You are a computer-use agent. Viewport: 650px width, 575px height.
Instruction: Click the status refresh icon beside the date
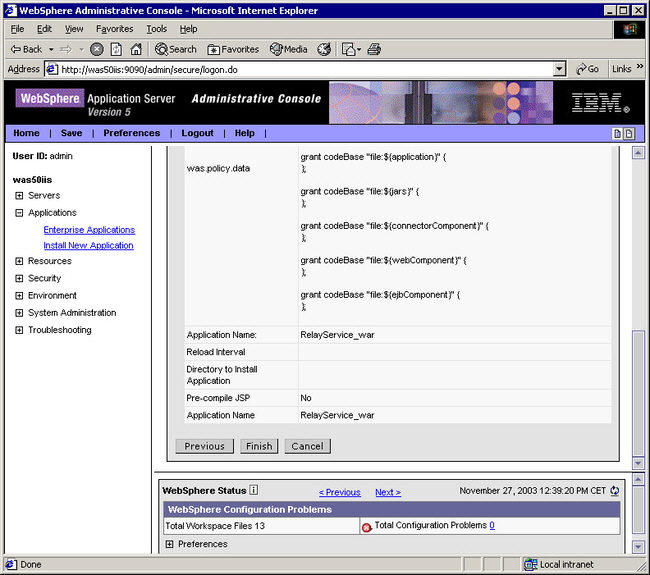tap(615, 491)
